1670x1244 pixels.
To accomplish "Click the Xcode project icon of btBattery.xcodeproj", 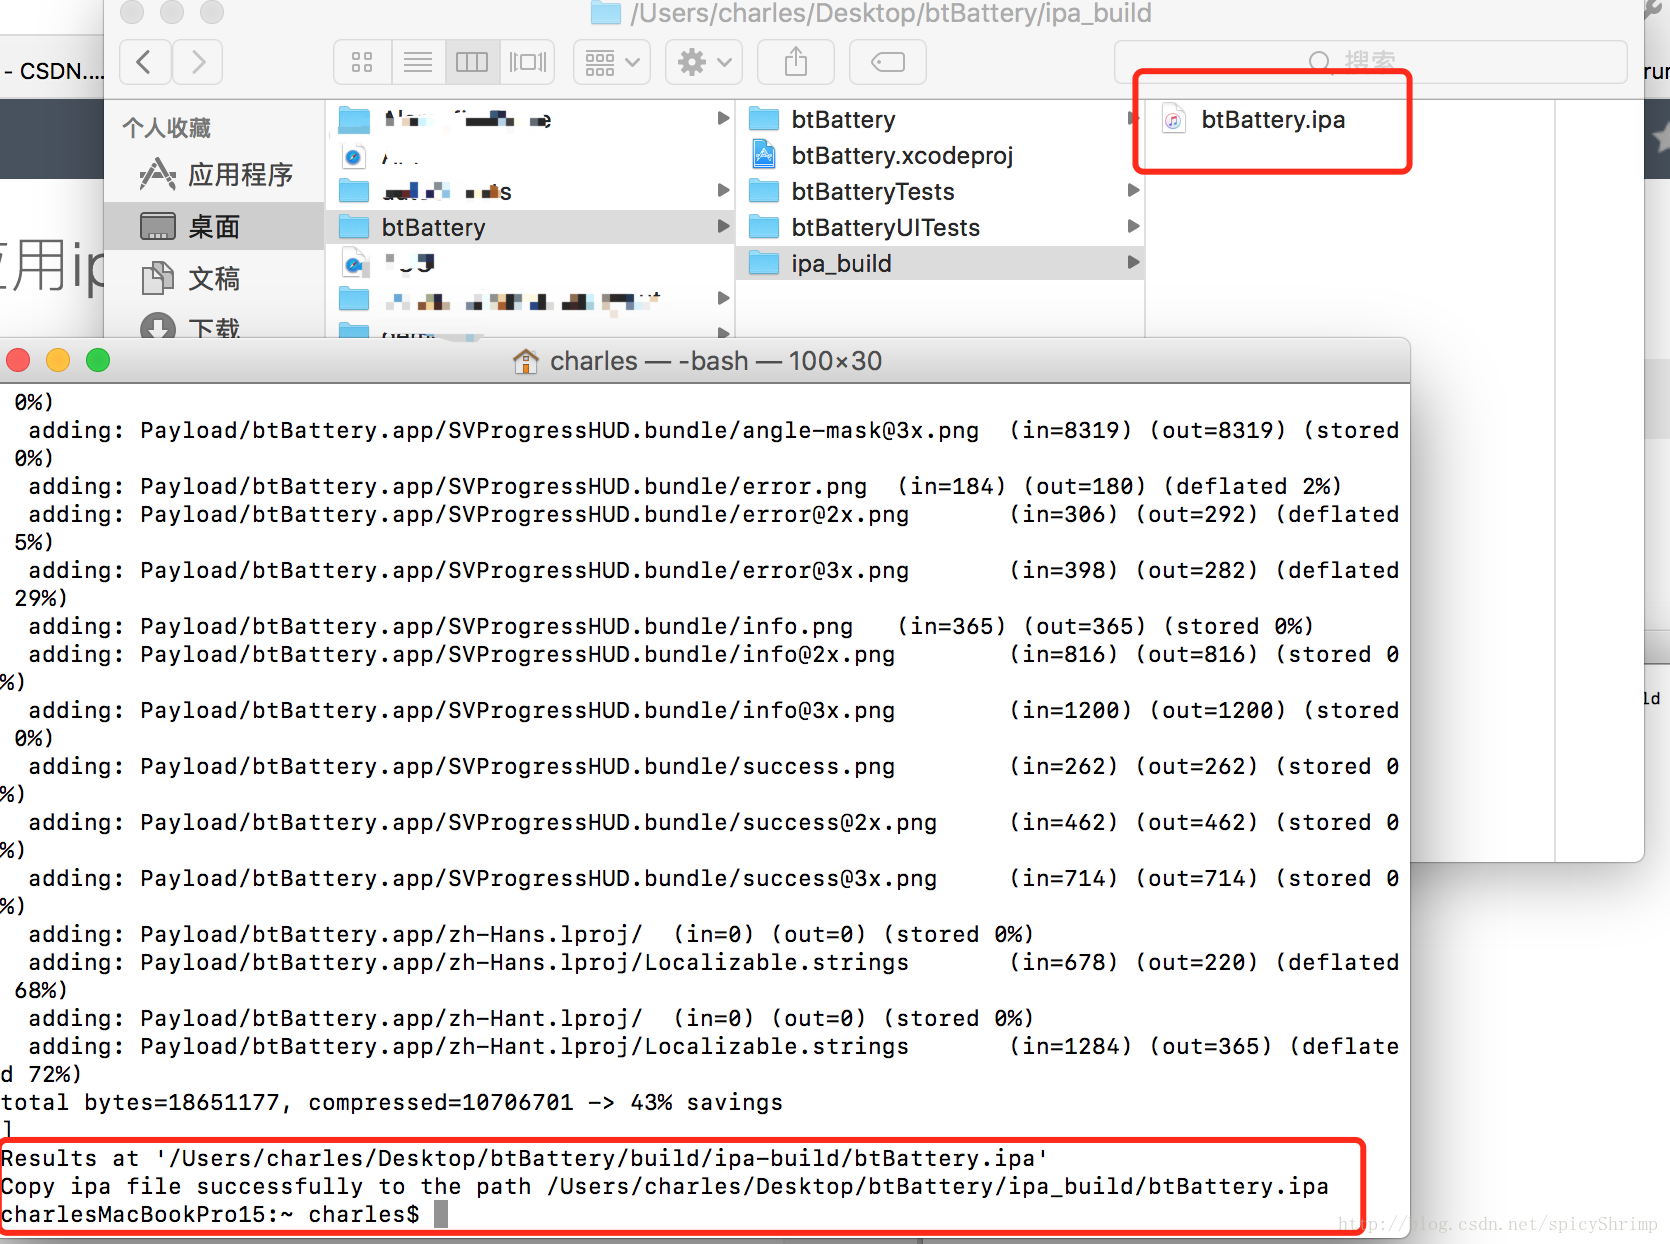I will pos(764,155).
